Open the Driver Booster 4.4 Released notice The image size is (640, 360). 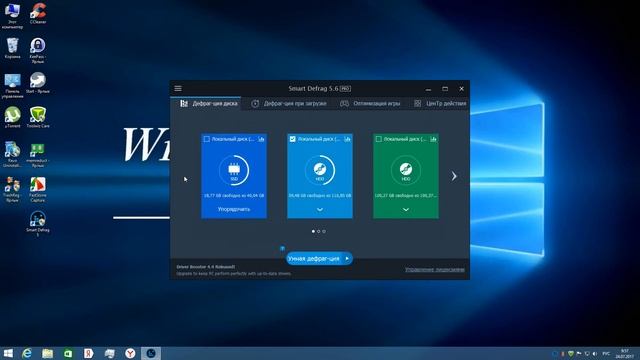click(206, 267)
